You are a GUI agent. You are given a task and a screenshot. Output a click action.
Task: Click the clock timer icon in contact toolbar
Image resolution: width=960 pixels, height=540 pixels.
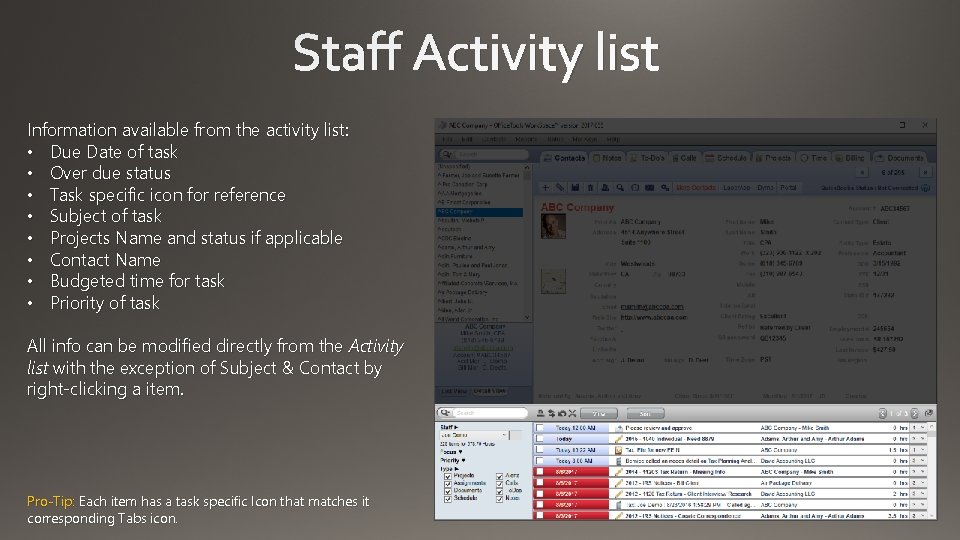click(635, 187)
